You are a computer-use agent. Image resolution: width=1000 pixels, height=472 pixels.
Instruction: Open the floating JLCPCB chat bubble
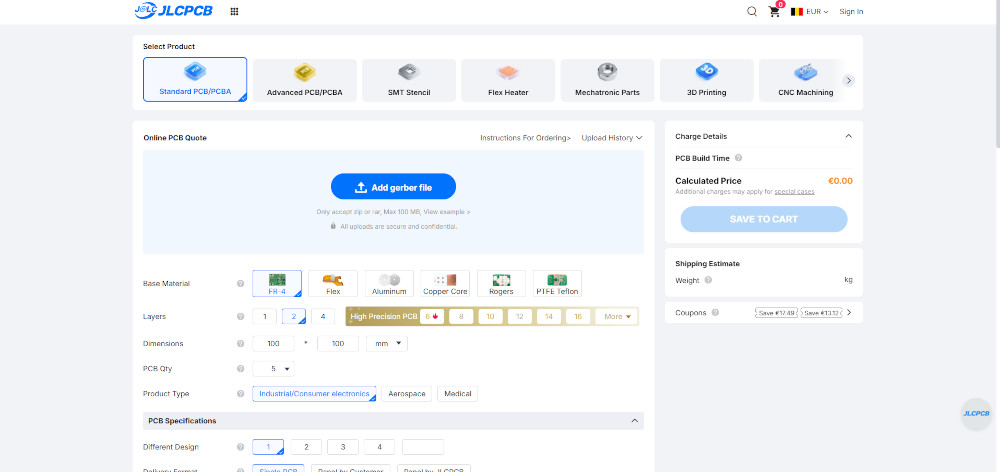coord(976,414)
